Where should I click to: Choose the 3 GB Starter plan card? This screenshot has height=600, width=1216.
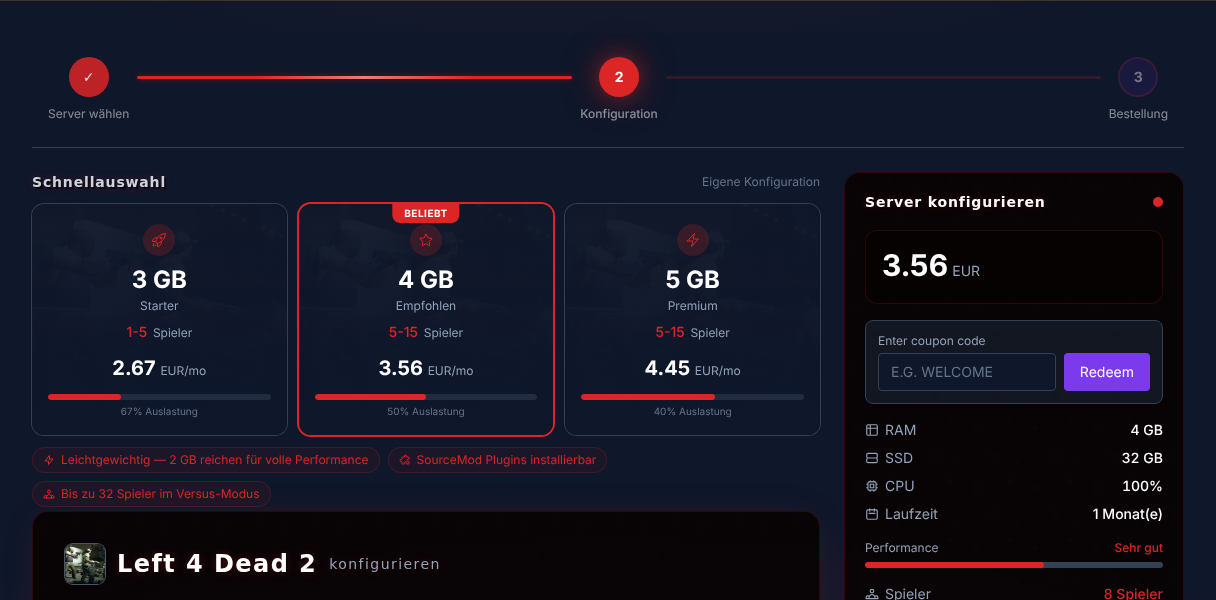[x=159, y=320]
